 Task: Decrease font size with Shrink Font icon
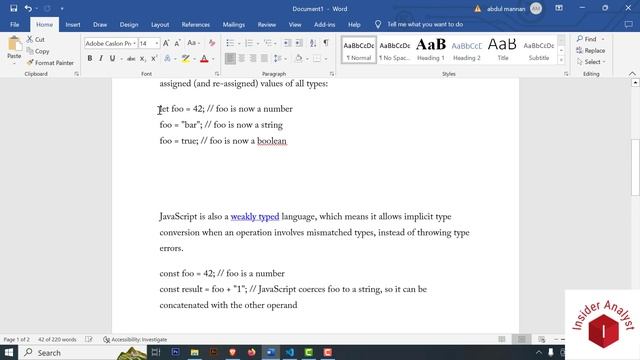(178, 43)
